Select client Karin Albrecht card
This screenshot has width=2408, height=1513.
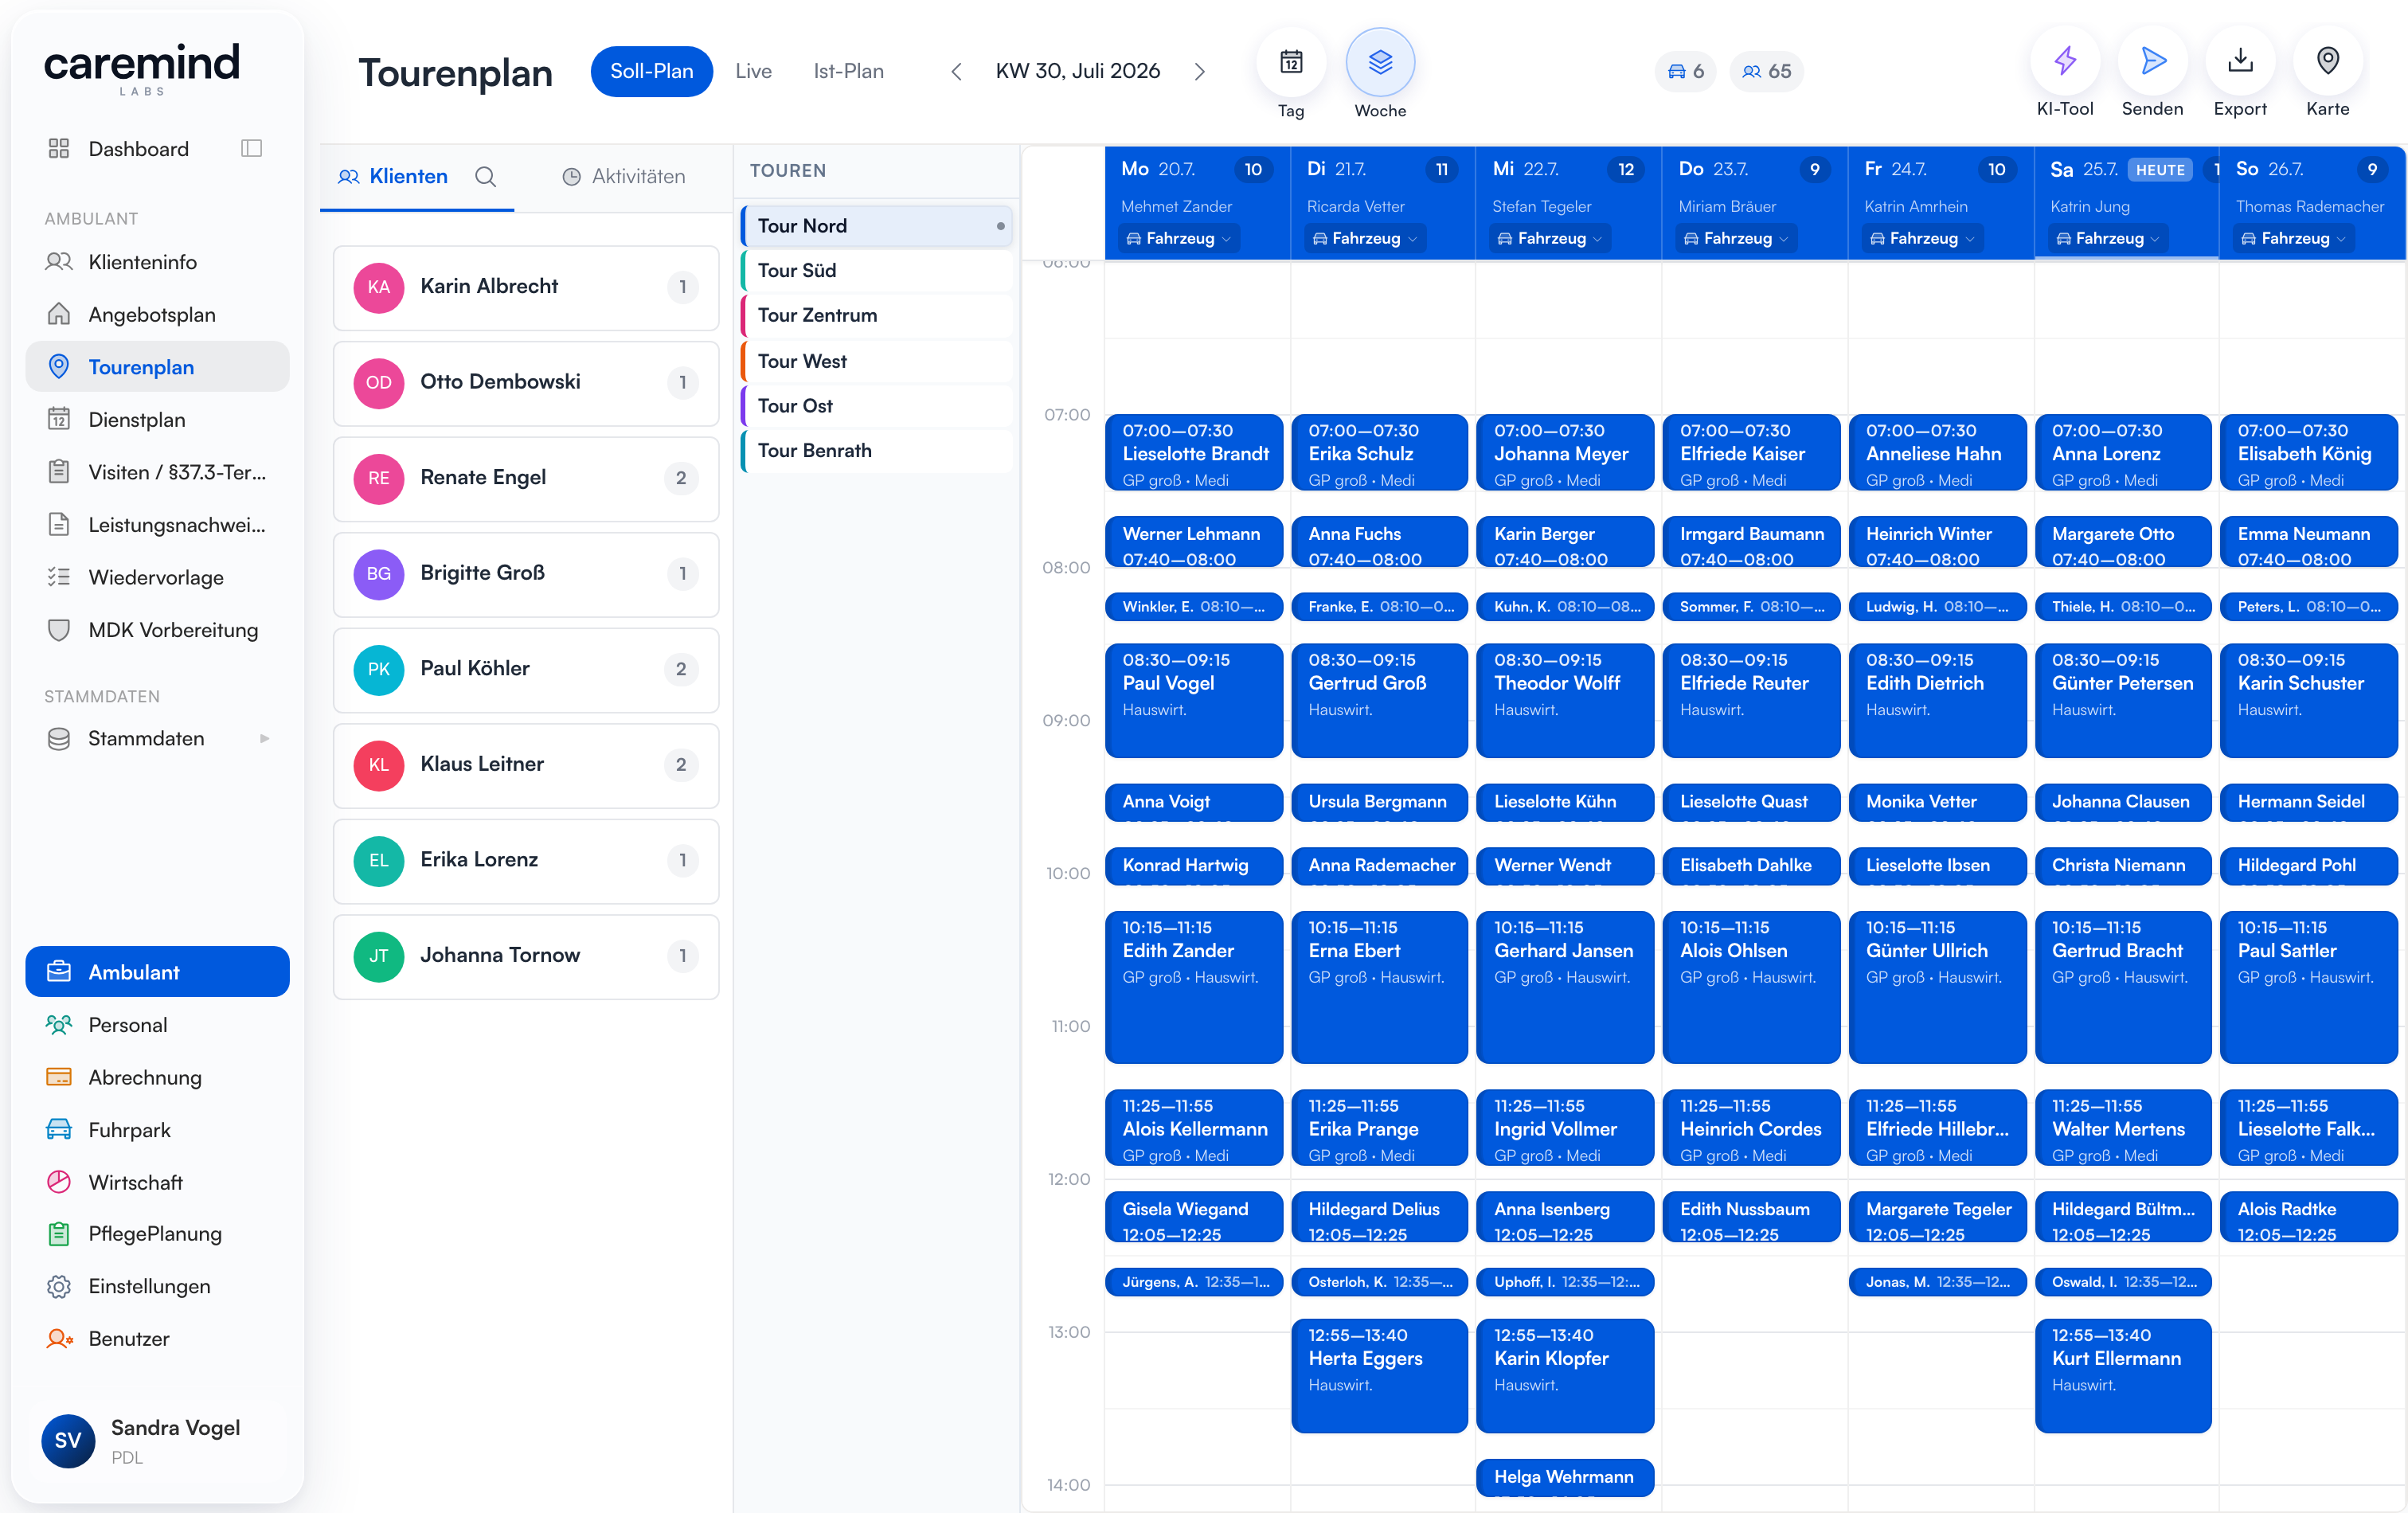coord(526,288)
